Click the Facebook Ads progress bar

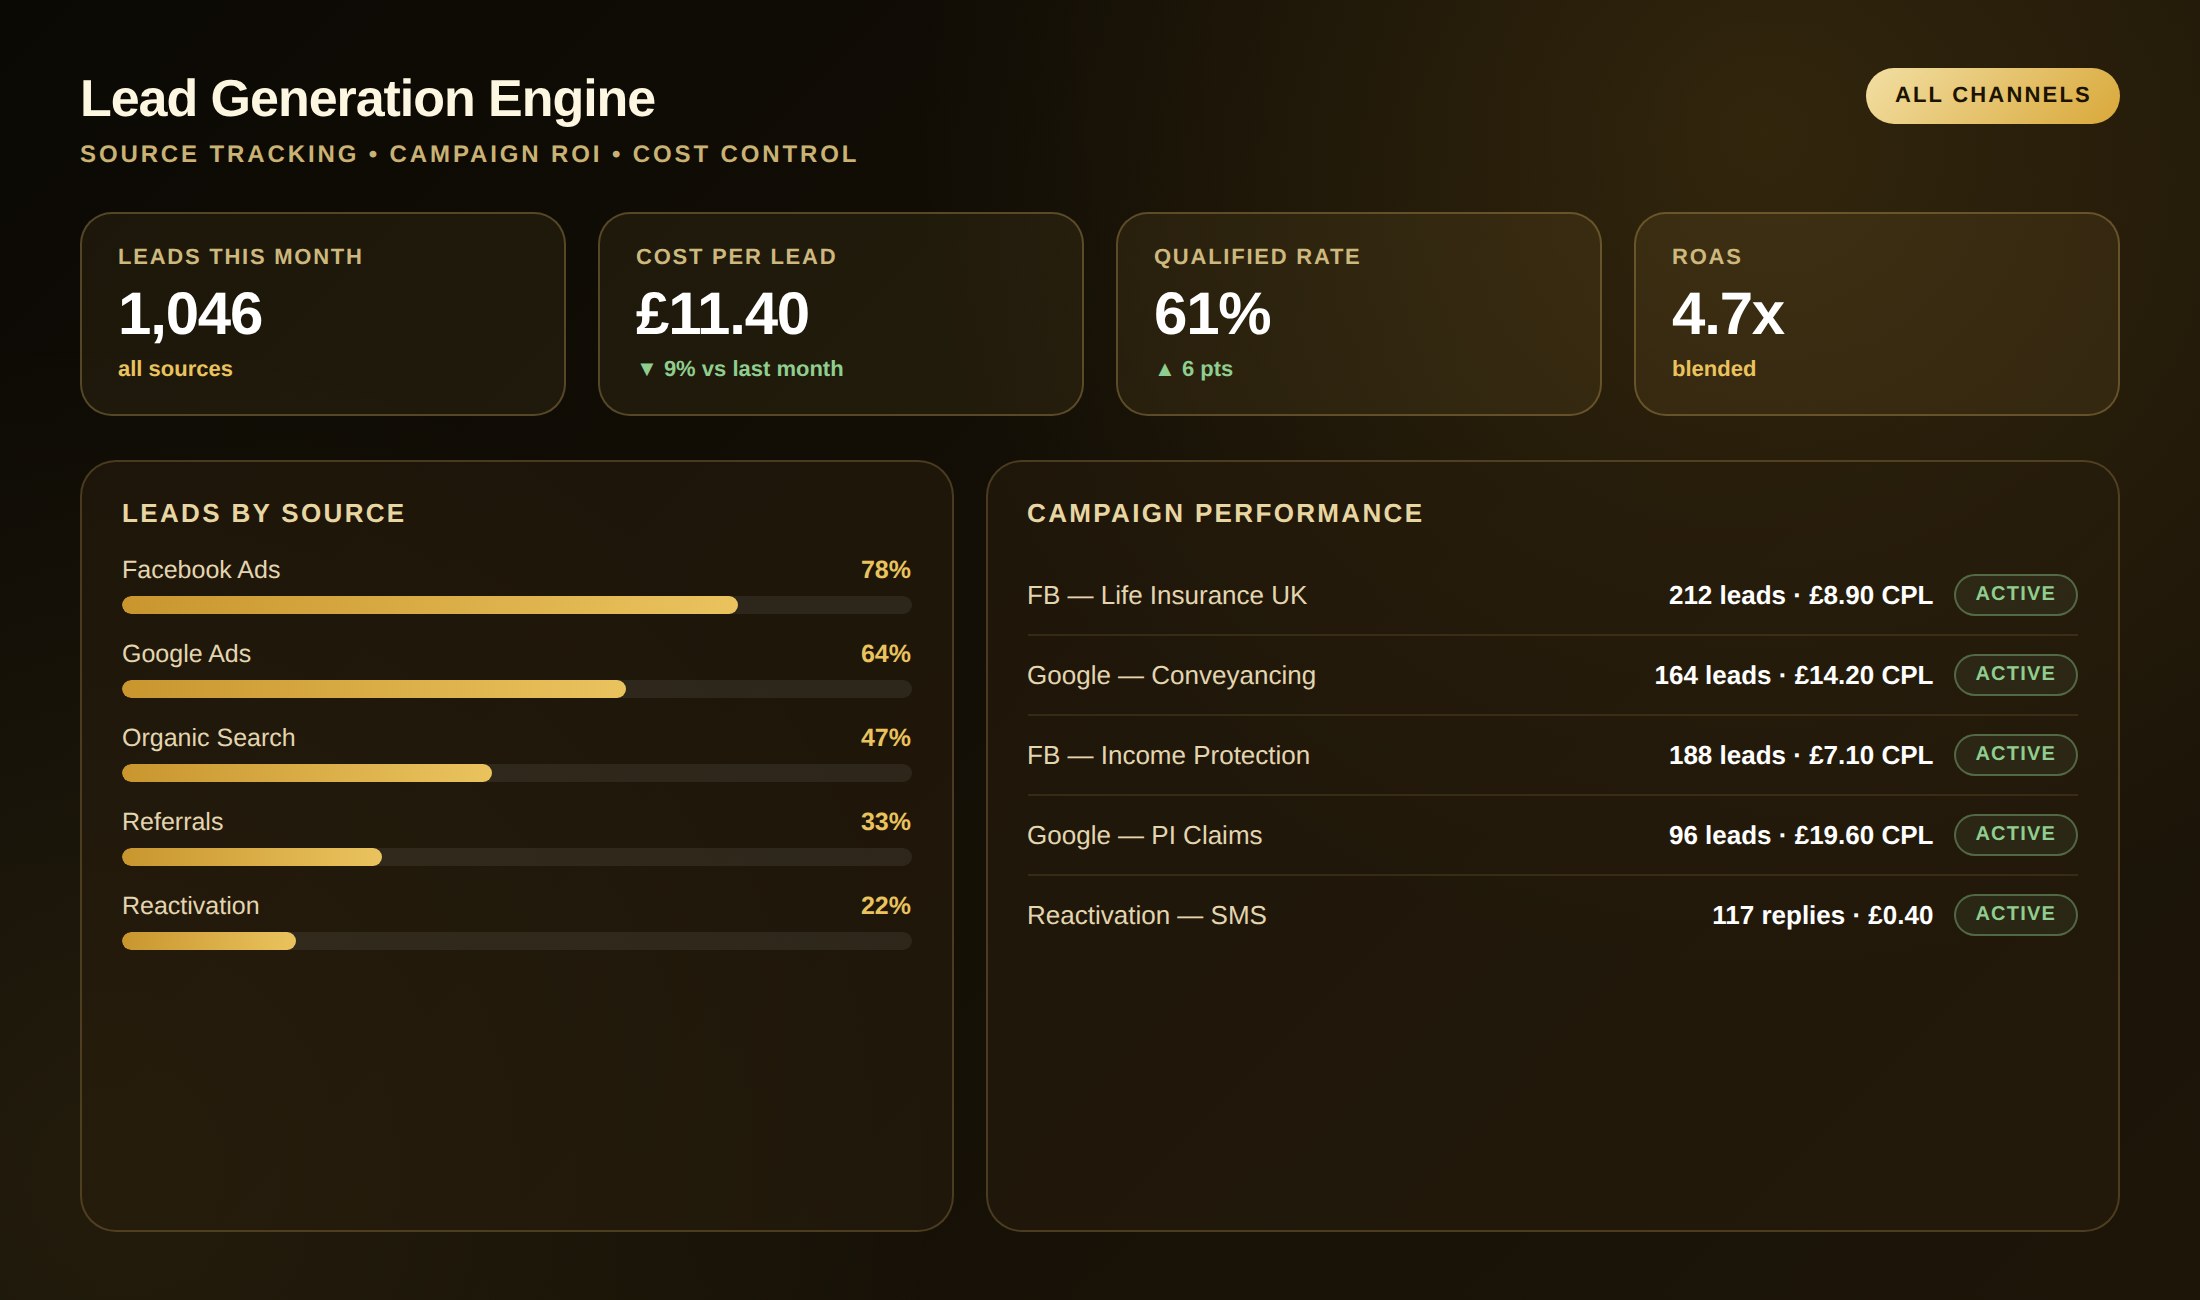click(516, 605)
